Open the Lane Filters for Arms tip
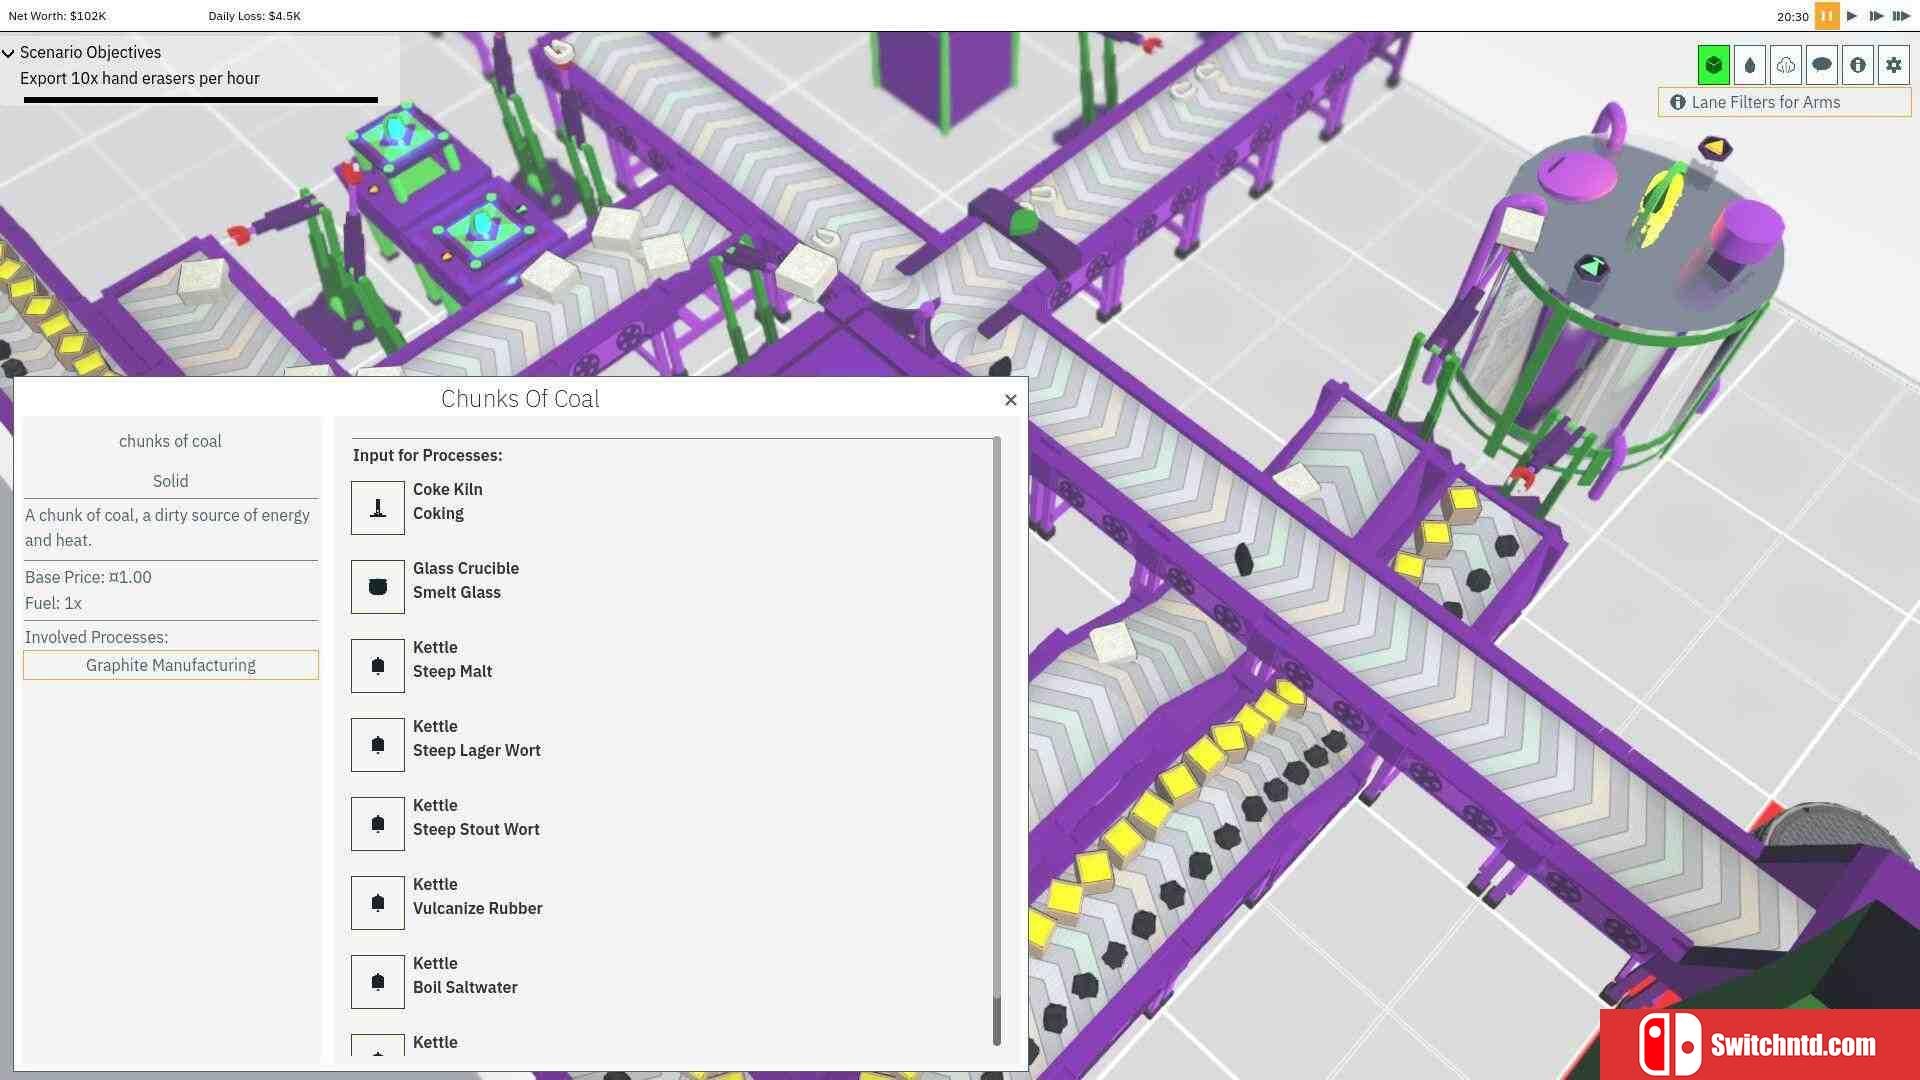The image size is (1920, 1080). (1785, 102)
